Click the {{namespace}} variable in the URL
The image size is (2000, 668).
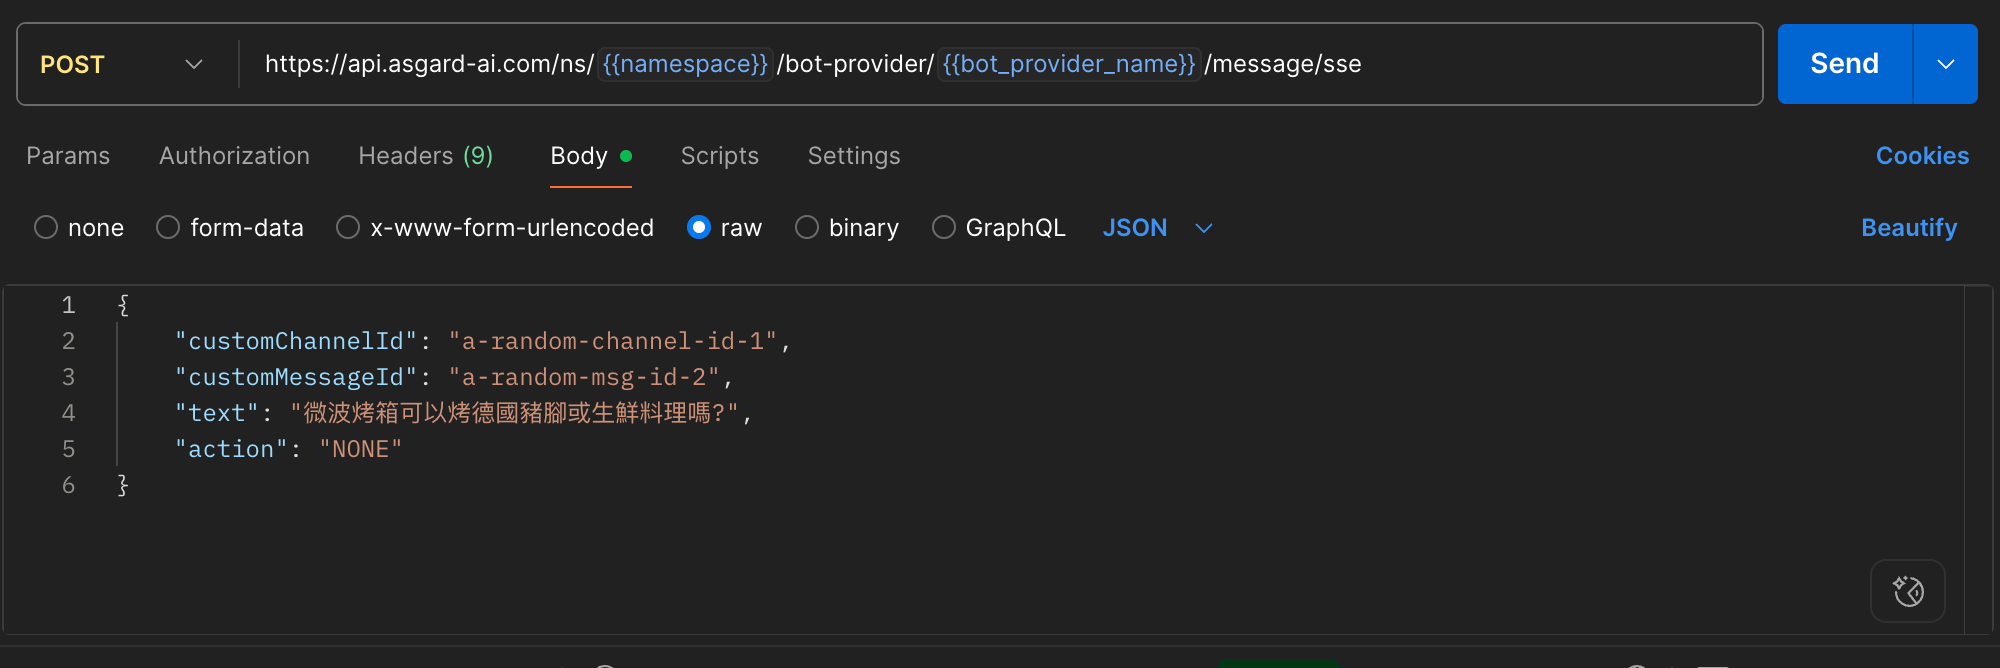685,65
